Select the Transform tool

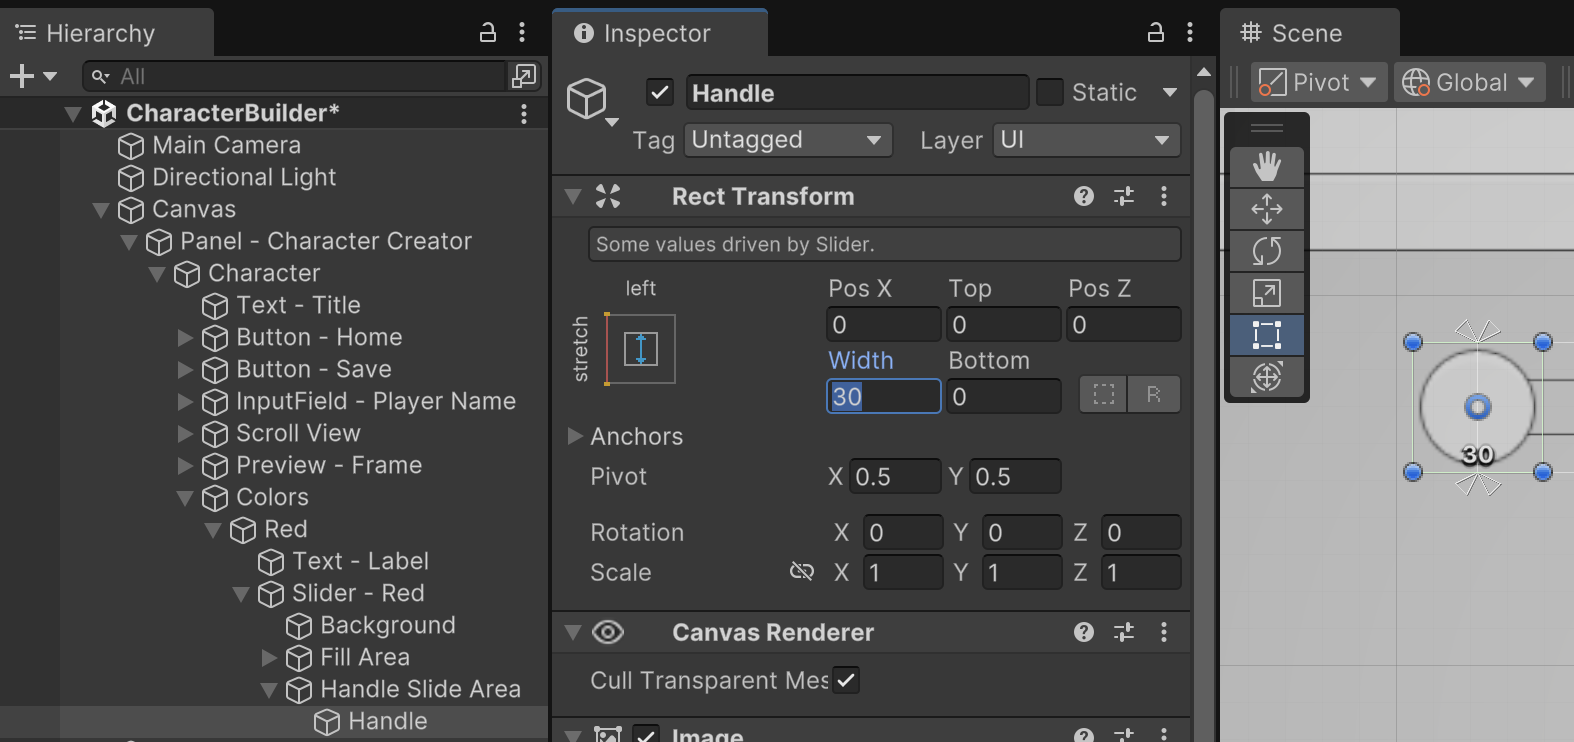(x=1266, y=377)
